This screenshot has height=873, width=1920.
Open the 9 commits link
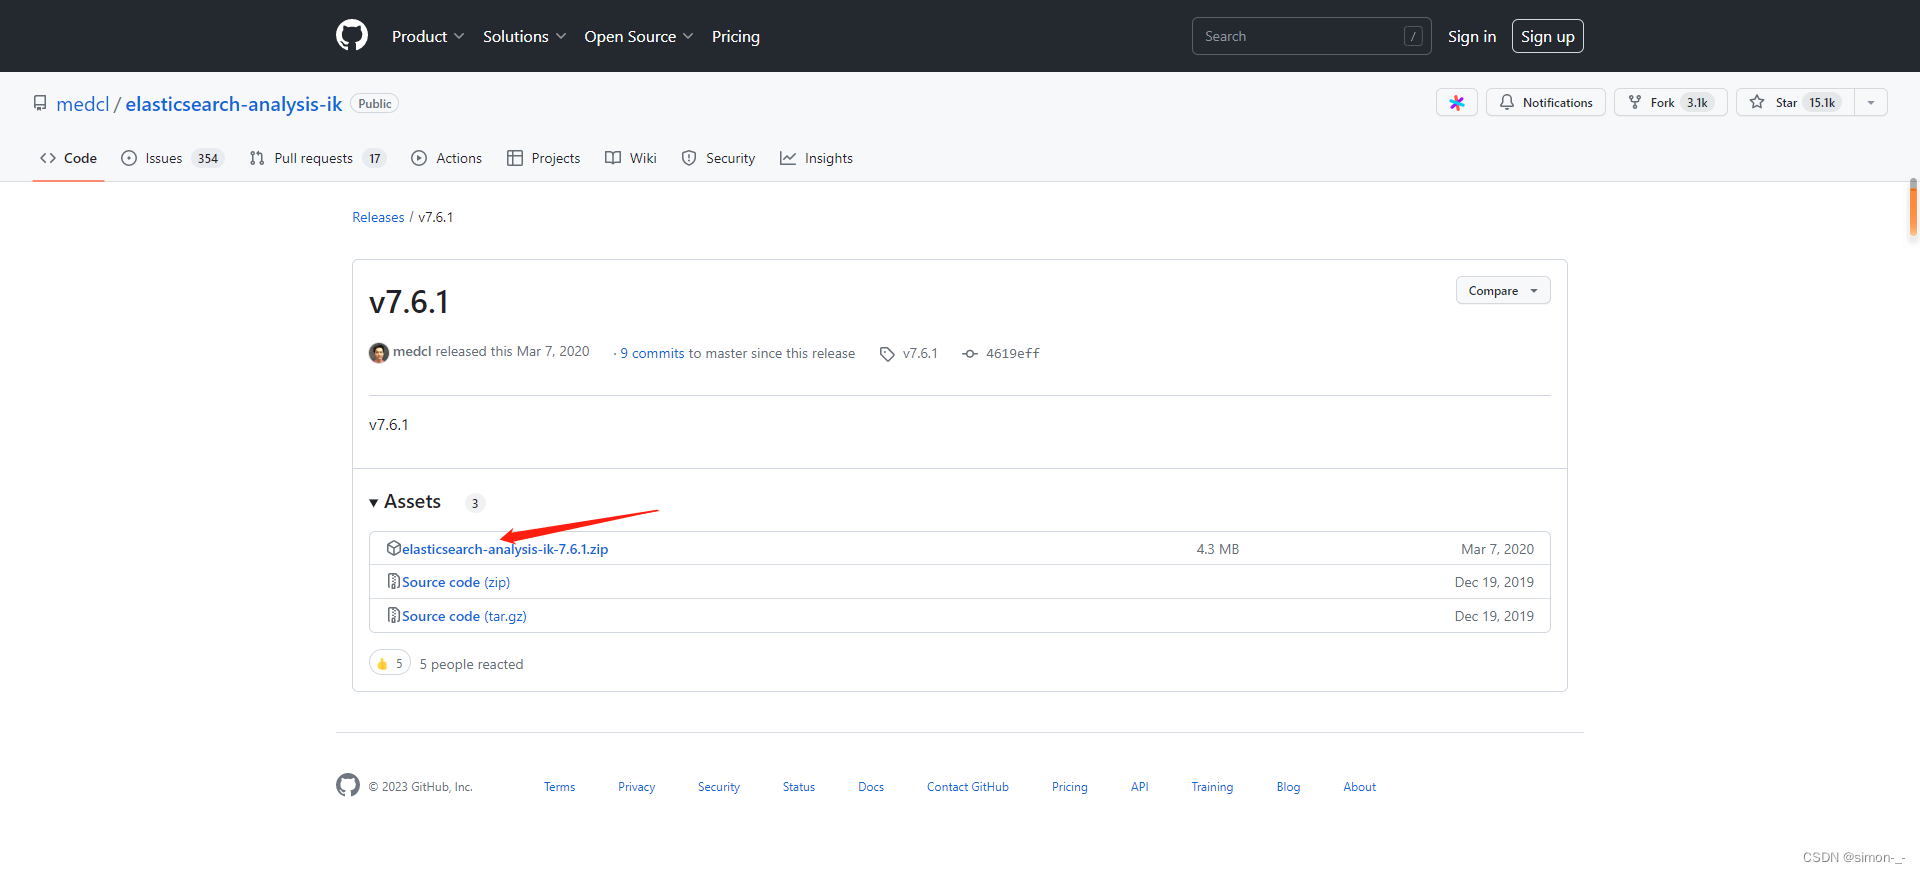click(x=652, y=353)
